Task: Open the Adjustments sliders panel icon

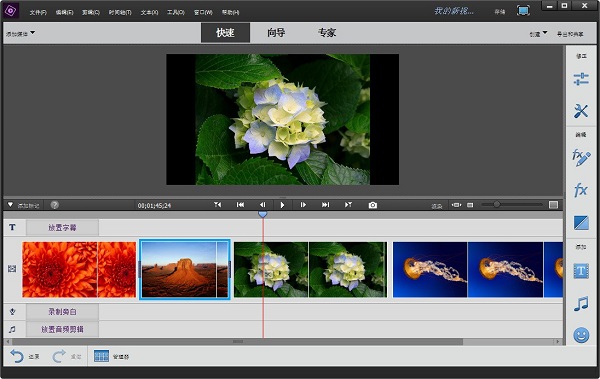Action: point(581,79)
